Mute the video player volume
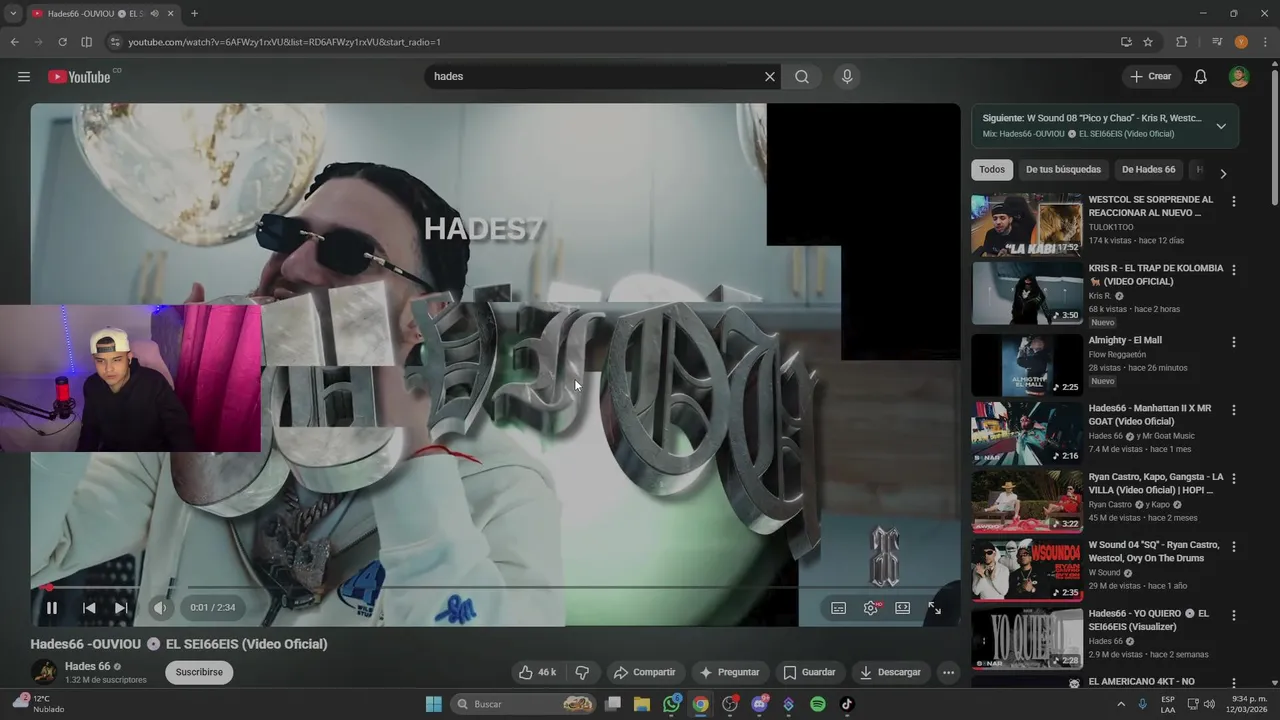Image resolution: width=1280 pixels, height=720 pixels. pyautogui.click(x=160, y=608)
